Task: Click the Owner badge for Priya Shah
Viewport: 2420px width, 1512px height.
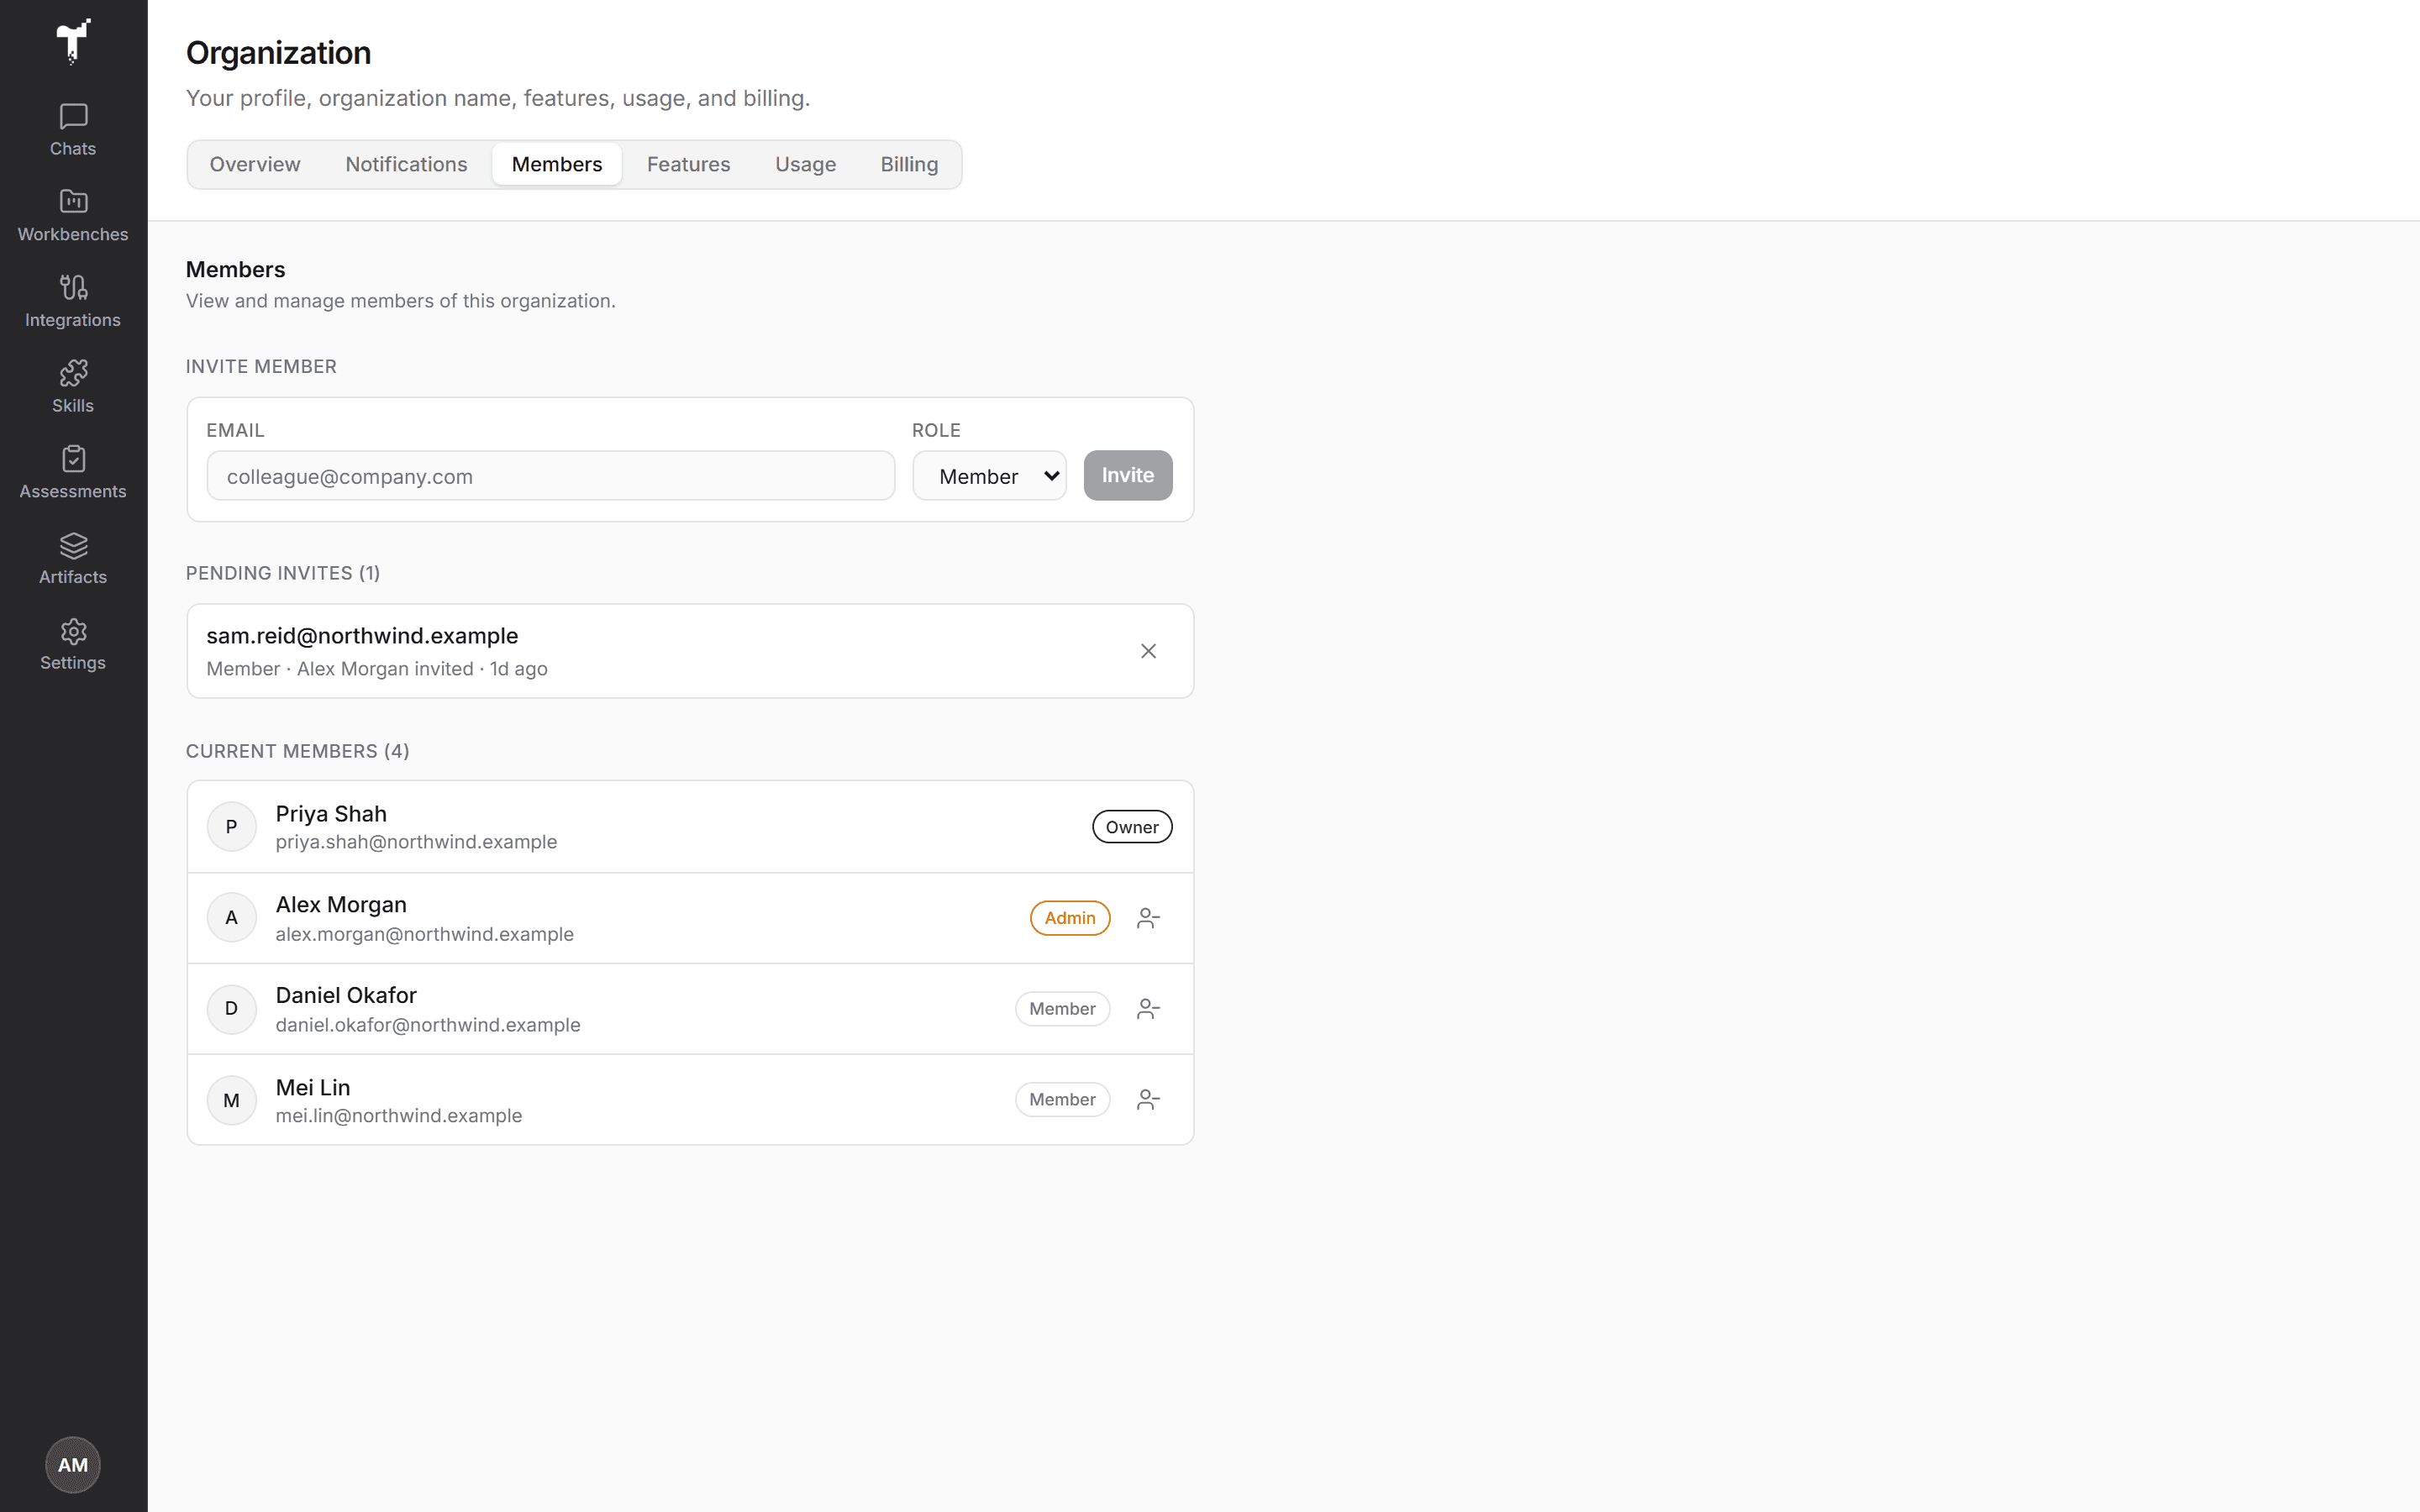Action: (x=1132, y=827)
